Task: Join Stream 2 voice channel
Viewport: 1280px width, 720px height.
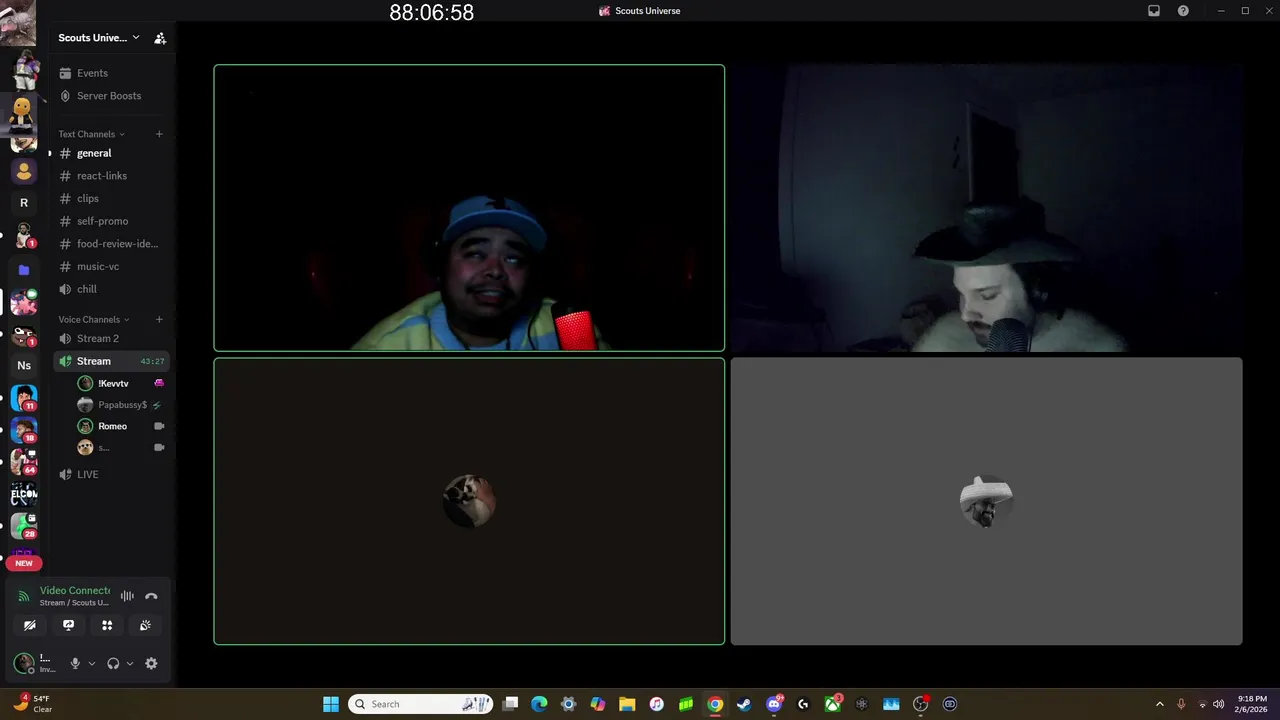Action: coord(110,338)
